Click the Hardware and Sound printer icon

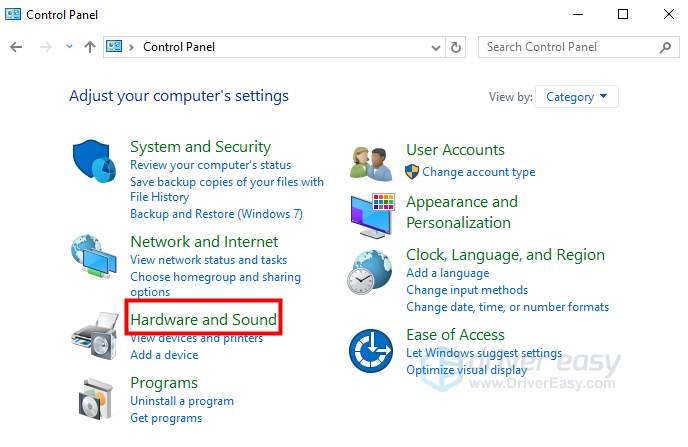click(95, 332)
